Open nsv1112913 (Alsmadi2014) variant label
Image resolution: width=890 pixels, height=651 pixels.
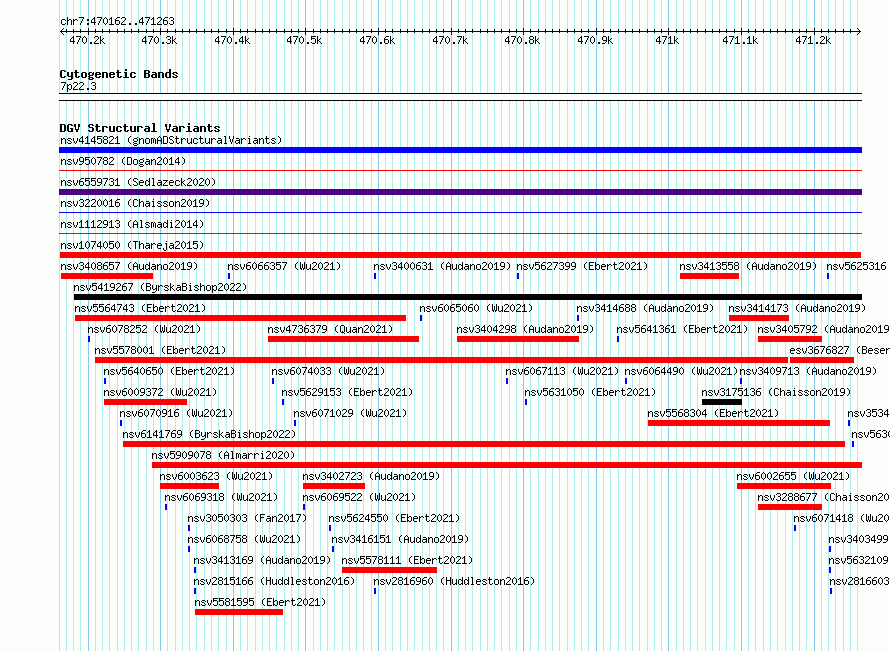pos(132,224)
